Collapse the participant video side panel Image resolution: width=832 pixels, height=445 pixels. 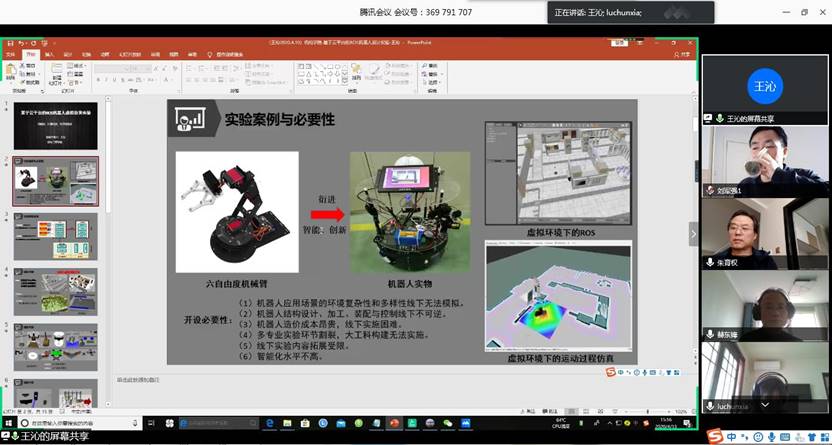point(693,232)
